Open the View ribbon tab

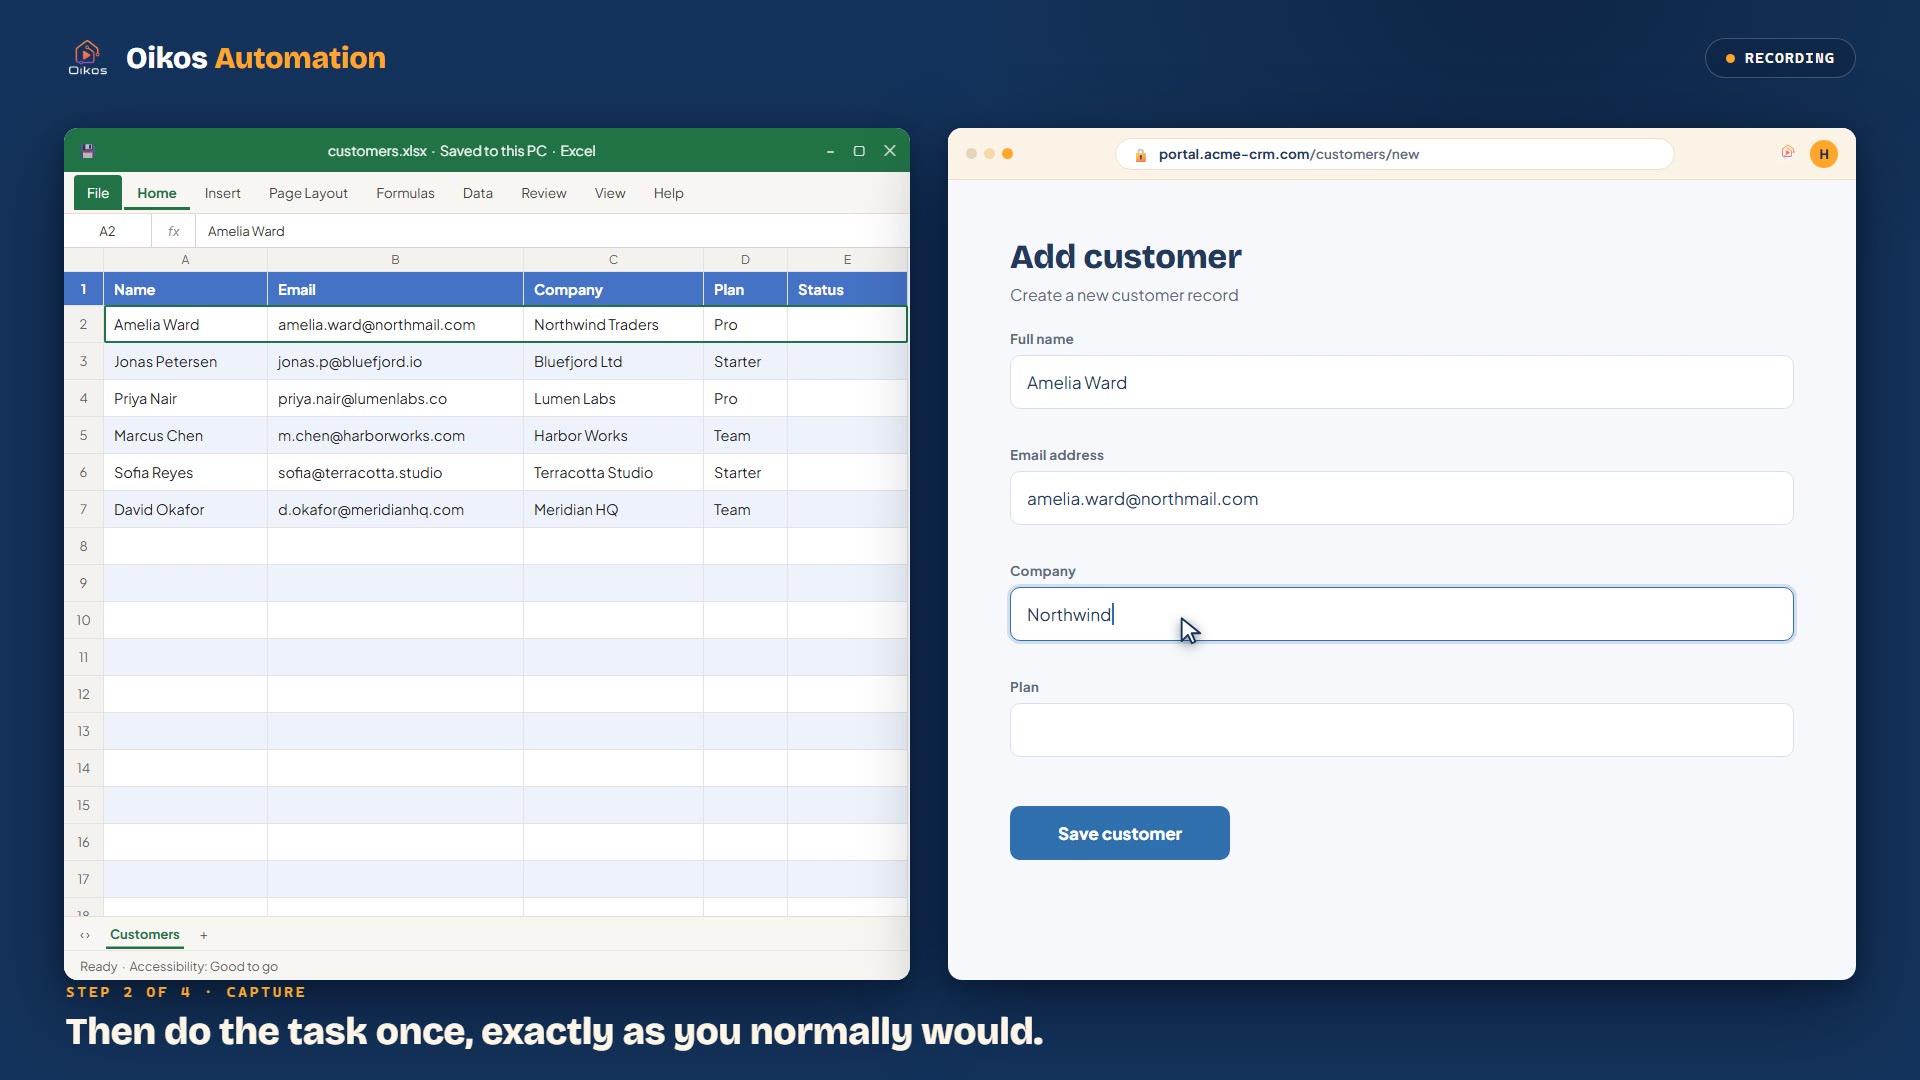(610, 193)
